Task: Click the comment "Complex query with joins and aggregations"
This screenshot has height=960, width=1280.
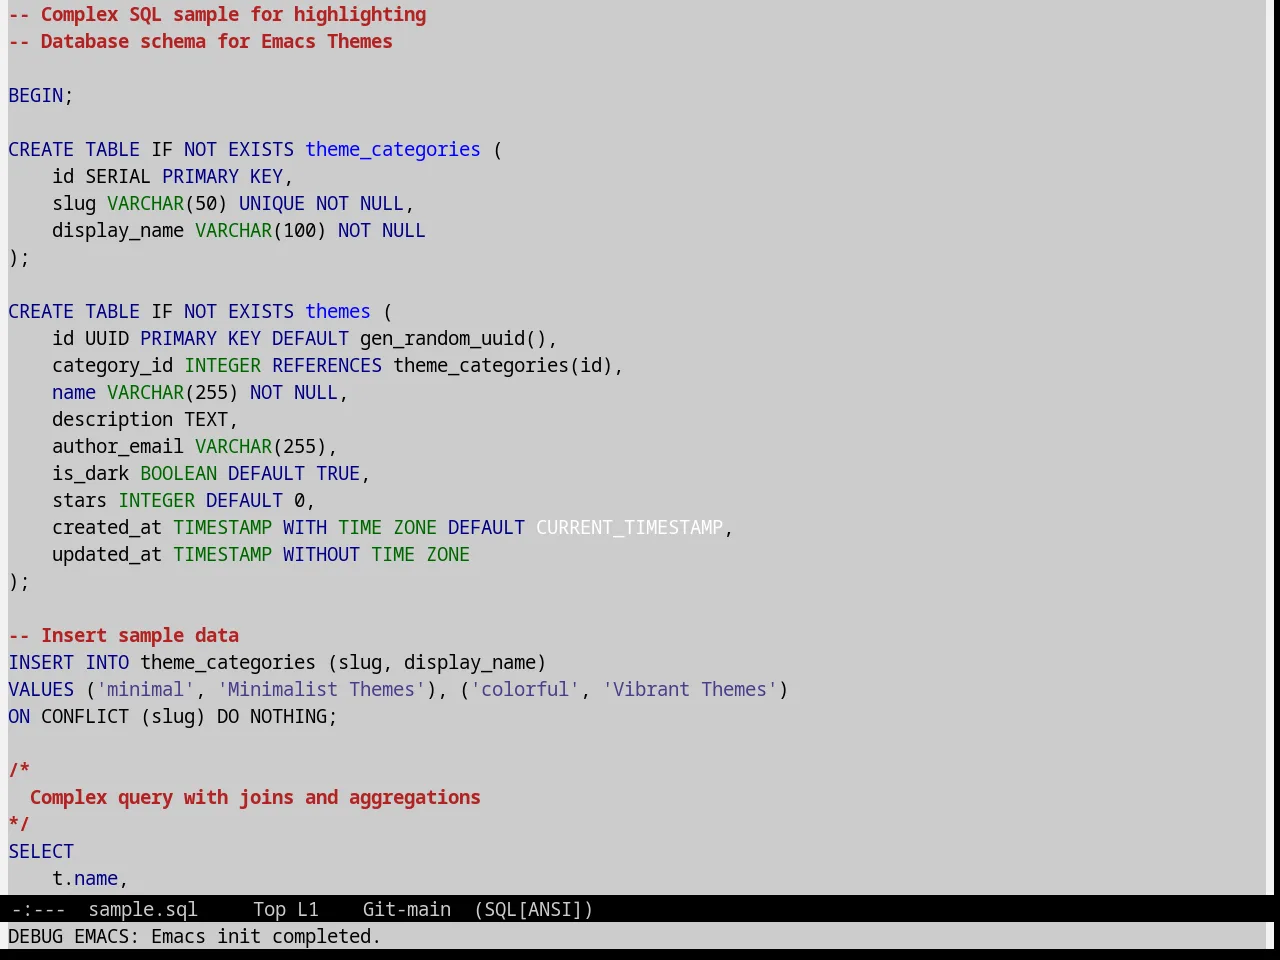Action: [x=255, y=798]
